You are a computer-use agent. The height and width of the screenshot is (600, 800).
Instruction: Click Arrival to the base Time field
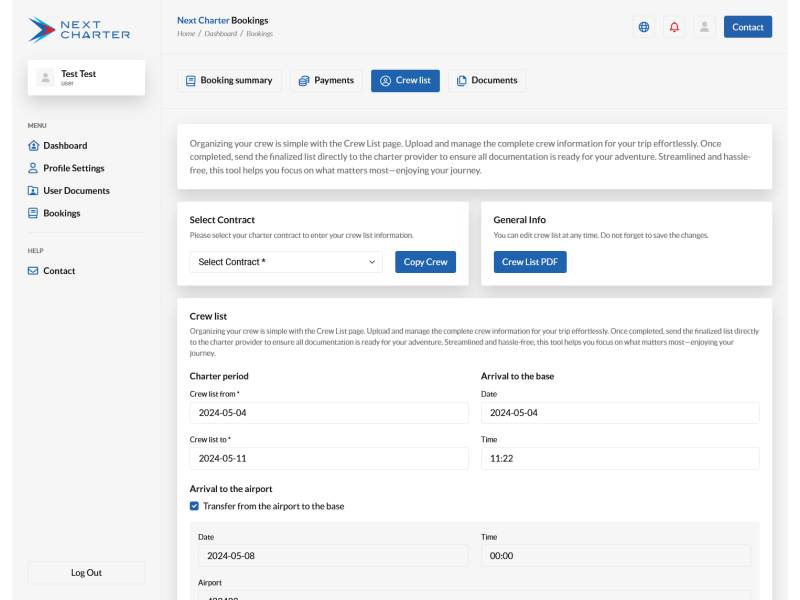[x=620, y=458]
